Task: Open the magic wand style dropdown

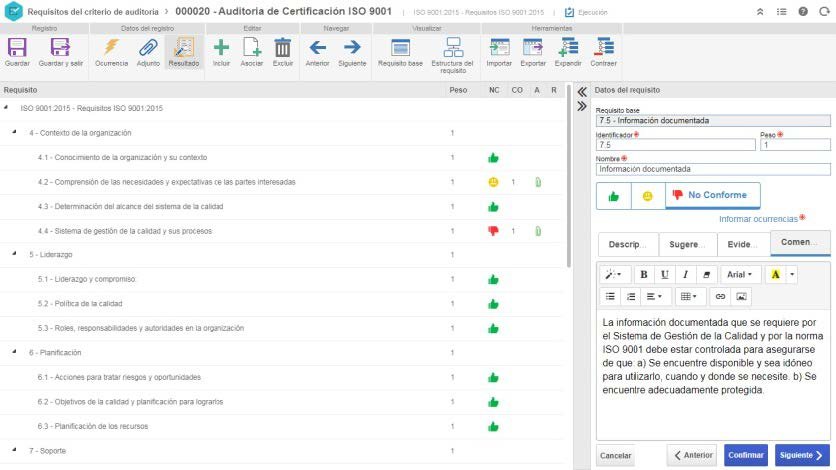Action: (x=614, y=274)
